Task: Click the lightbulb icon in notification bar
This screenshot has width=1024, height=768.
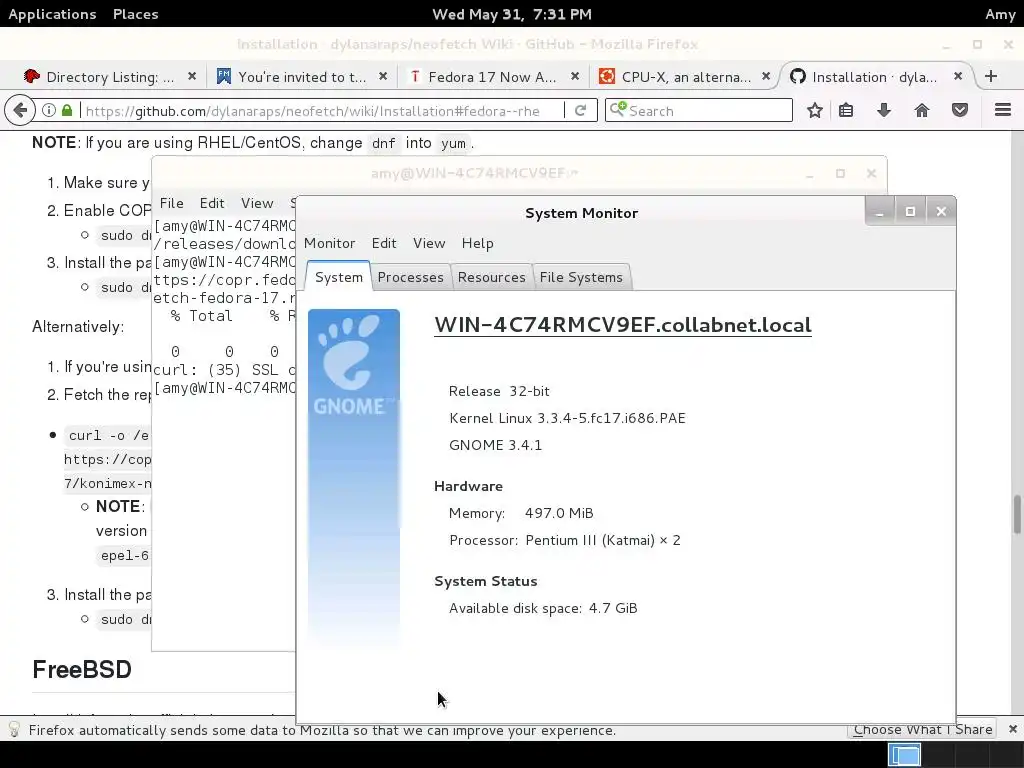Action: tap(14, 729)
